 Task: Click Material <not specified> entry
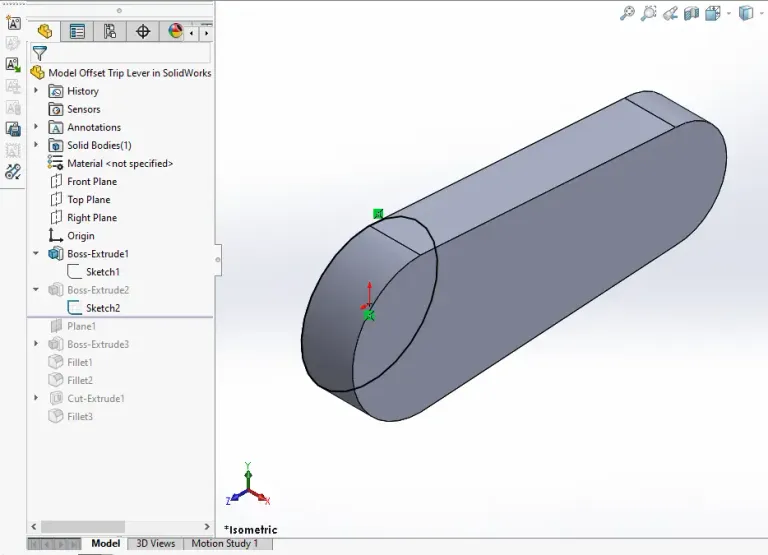click(119, 164)
